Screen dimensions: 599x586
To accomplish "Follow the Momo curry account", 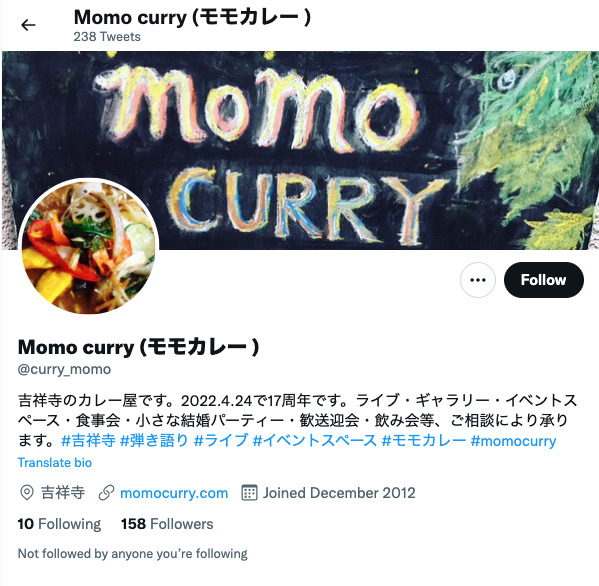I will tap(543, 280).
